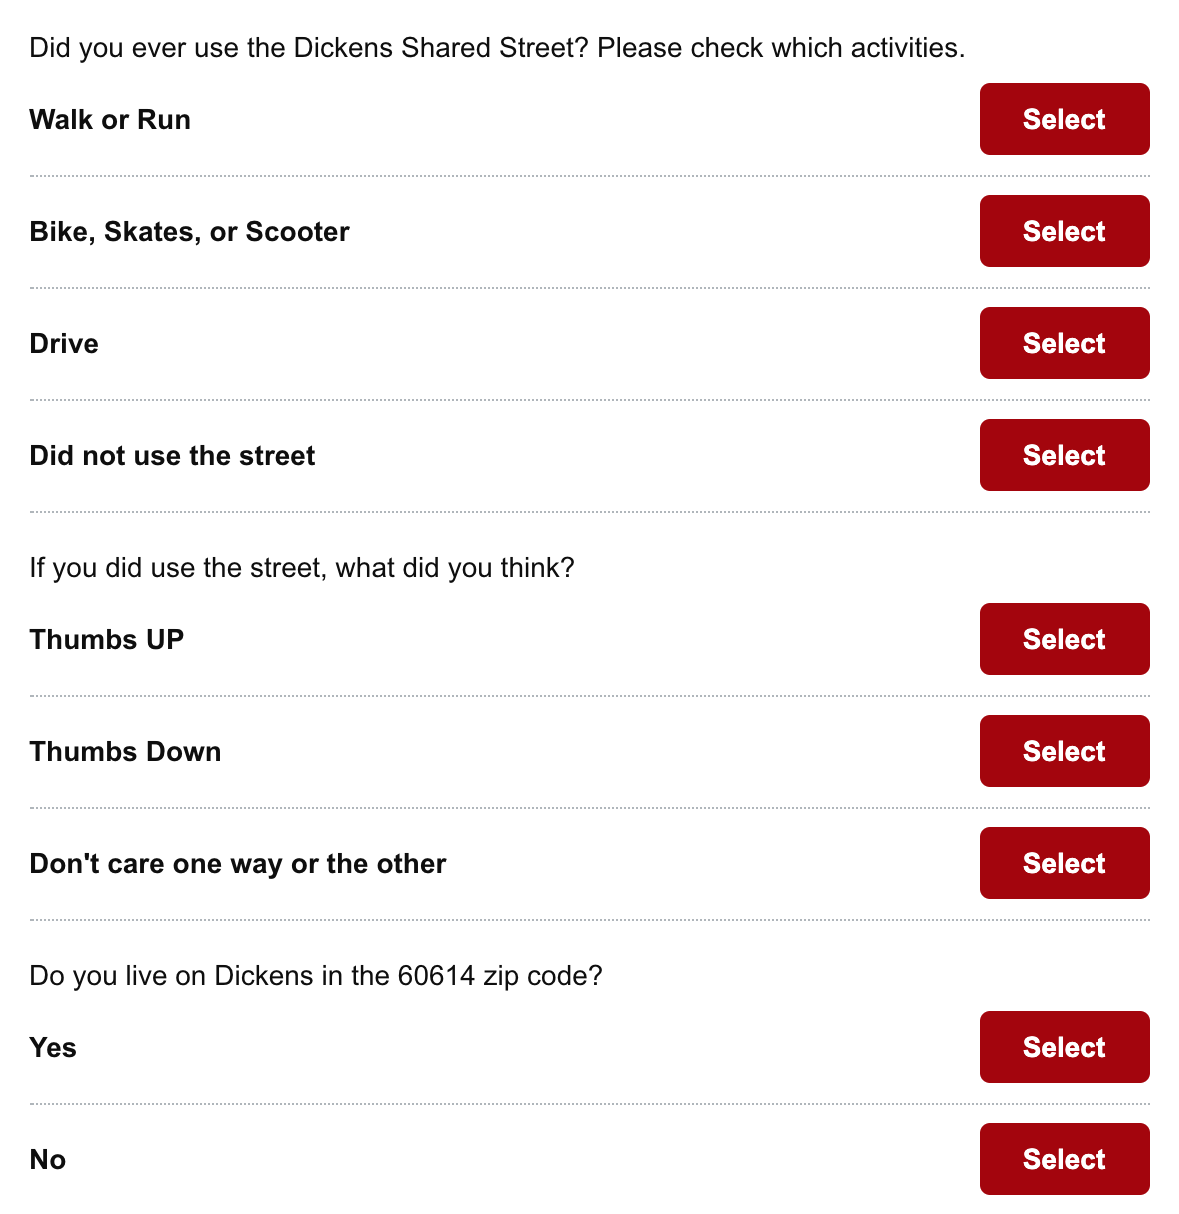Click the "Did not use the street" text
This screenshot has height=1214, width=1179.
tap(172, 456)
